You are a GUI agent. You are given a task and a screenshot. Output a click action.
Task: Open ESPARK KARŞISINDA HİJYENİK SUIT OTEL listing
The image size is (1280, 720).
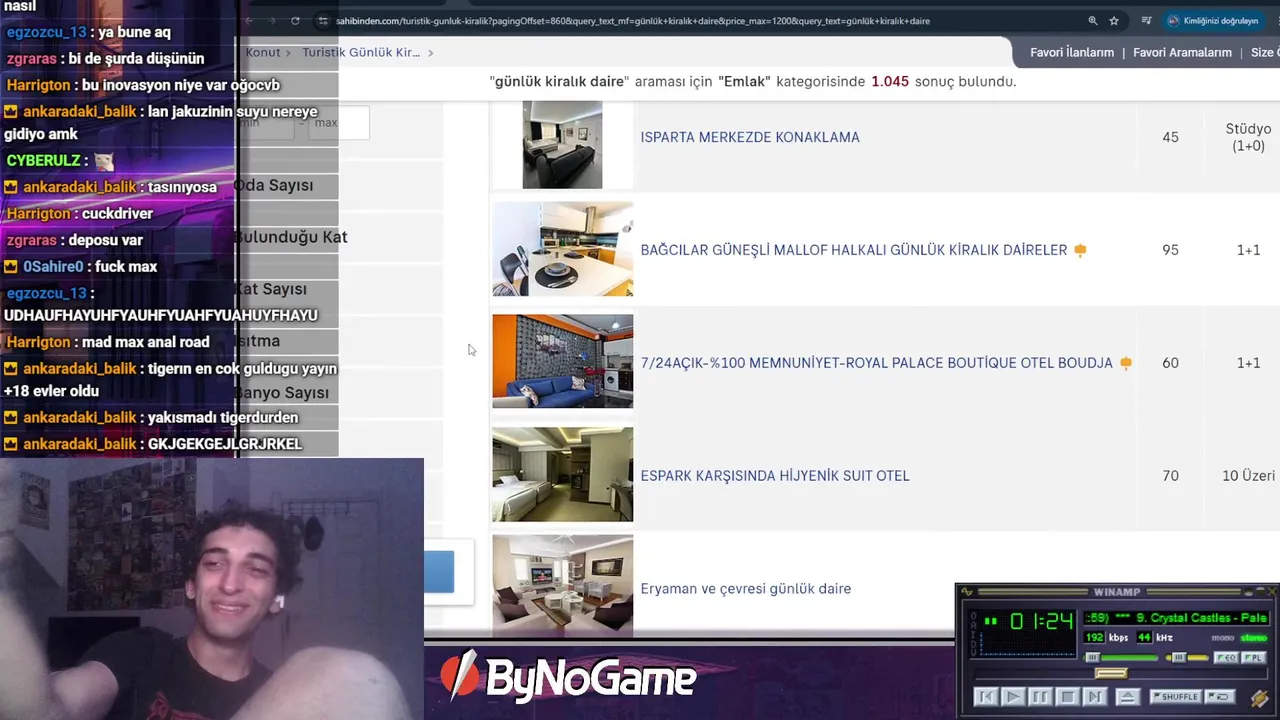point(775,476)
